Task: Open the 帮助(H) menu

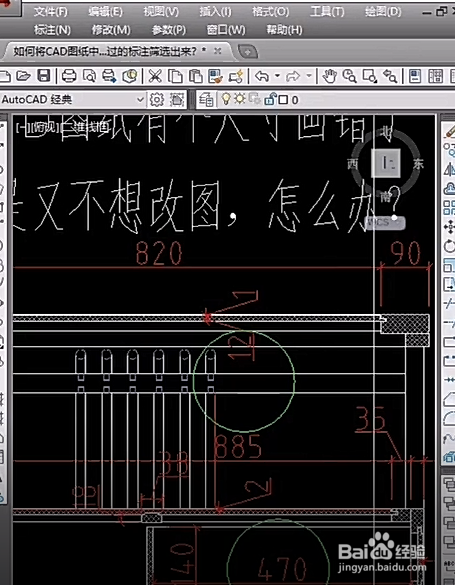Action: [284, 29]
